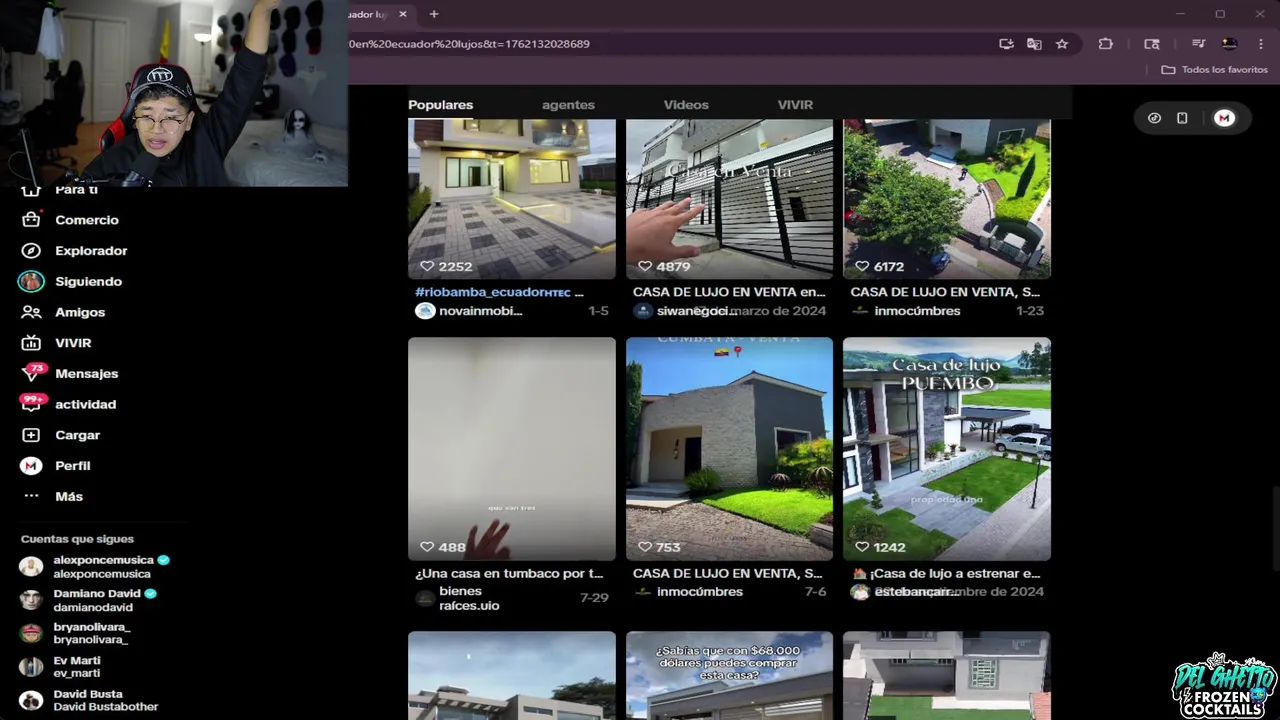Open the Todos los favoritos folder
This screenshot has height=720, width=1280.
click(x=1214, y=70)
